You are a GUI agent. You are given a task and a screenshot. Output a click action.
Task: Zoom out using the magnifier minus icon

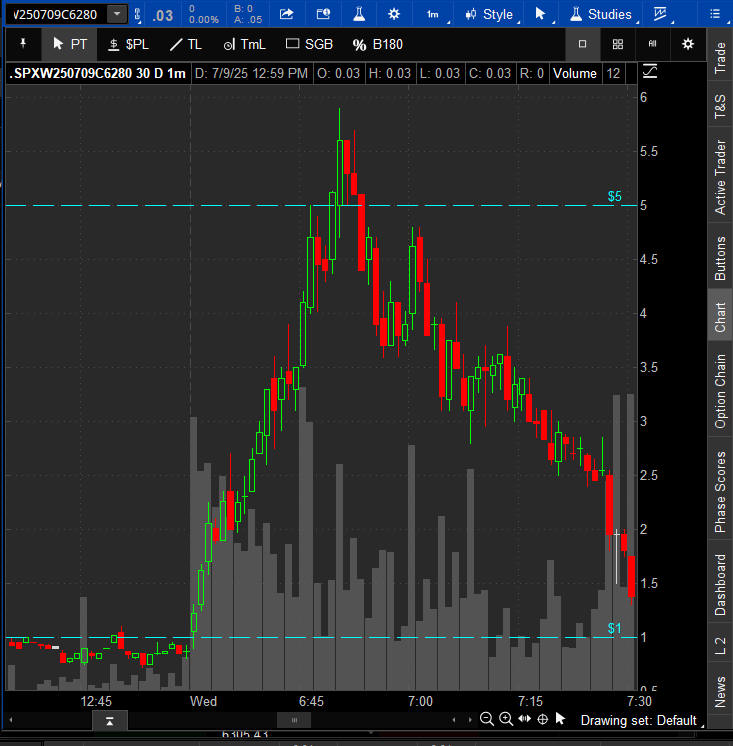[x=487, y=719]
